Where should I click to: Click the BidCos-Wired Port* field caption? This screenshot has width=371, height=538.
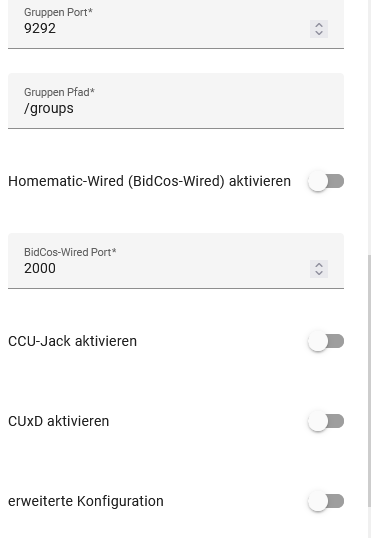[70, 252]
